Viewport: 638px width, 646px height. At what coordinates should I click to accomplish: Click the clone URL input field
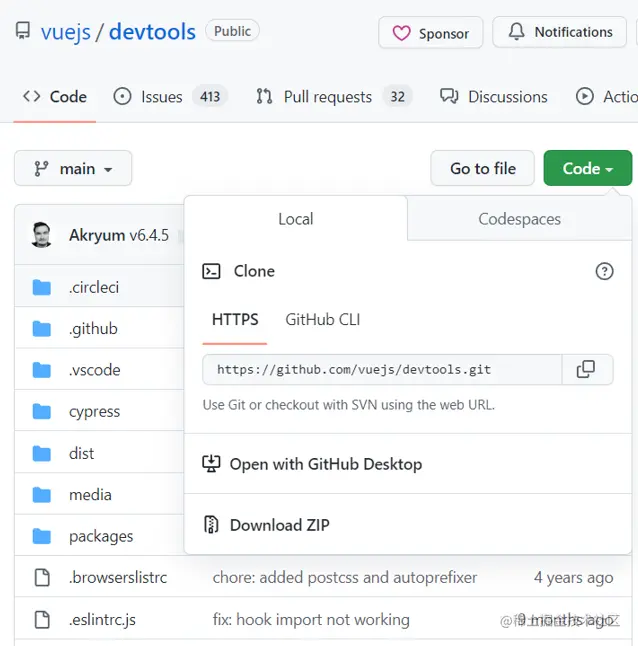click(x=382, y=370)
